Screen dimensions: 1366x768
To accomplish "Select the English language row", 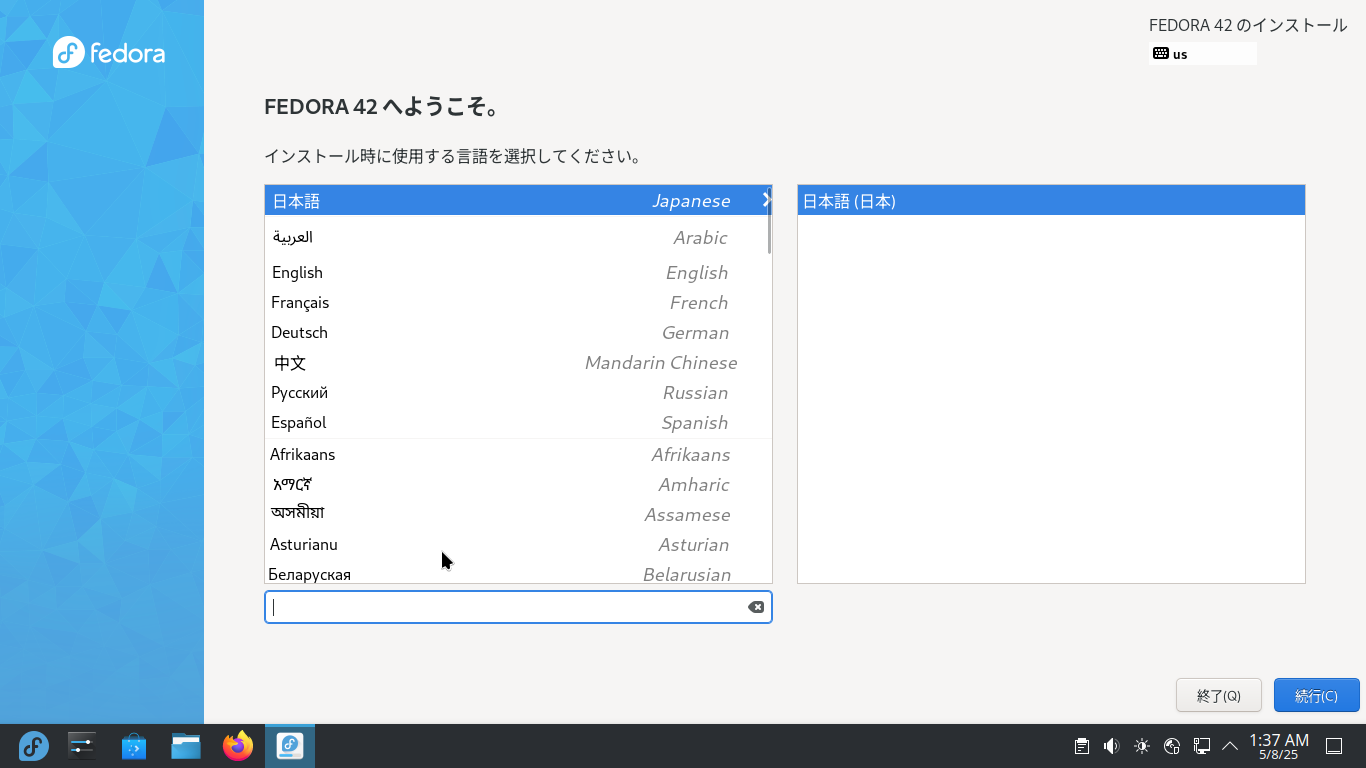I will pyautogui.click(x=518, y=272).
